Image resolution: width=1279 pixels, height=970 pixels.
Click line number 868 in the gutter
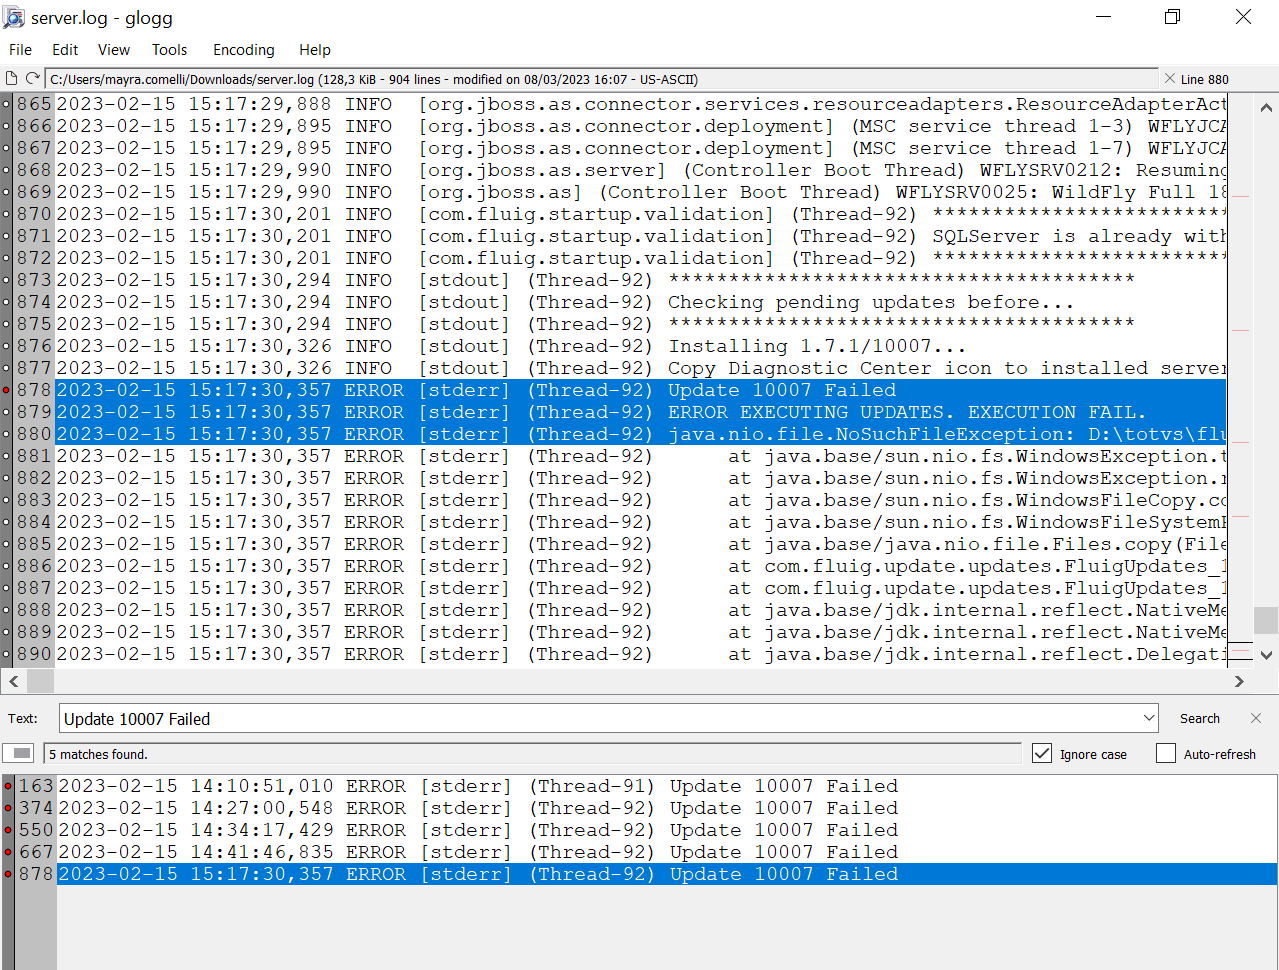34,170
